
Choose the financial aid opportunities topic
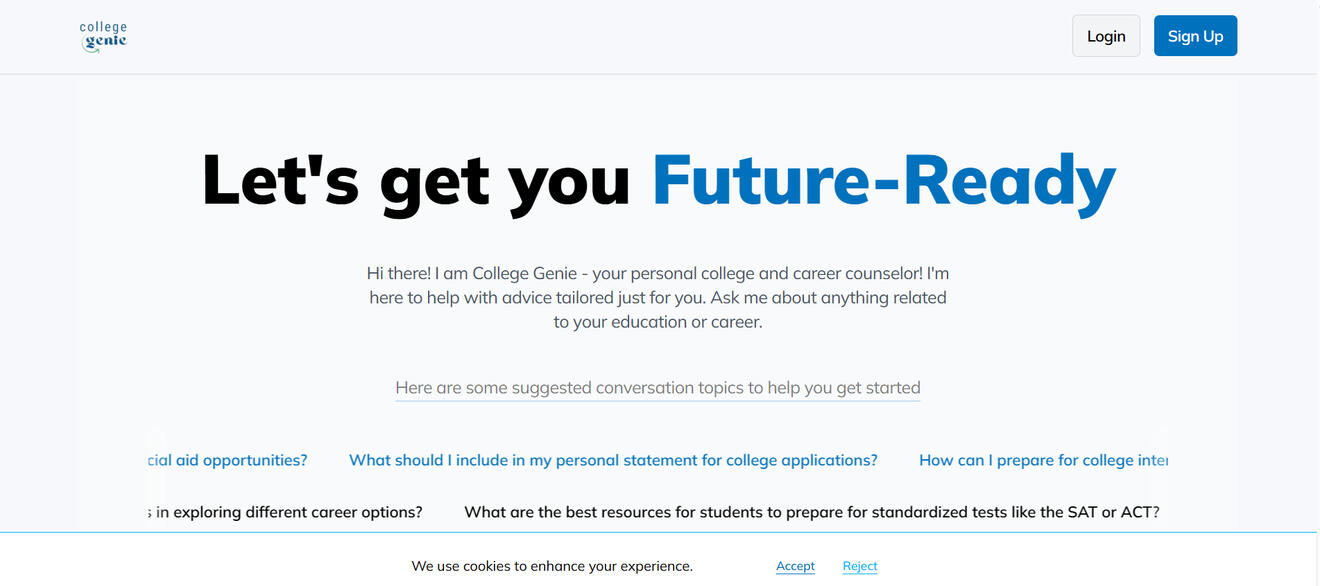[x=228, y=460]
